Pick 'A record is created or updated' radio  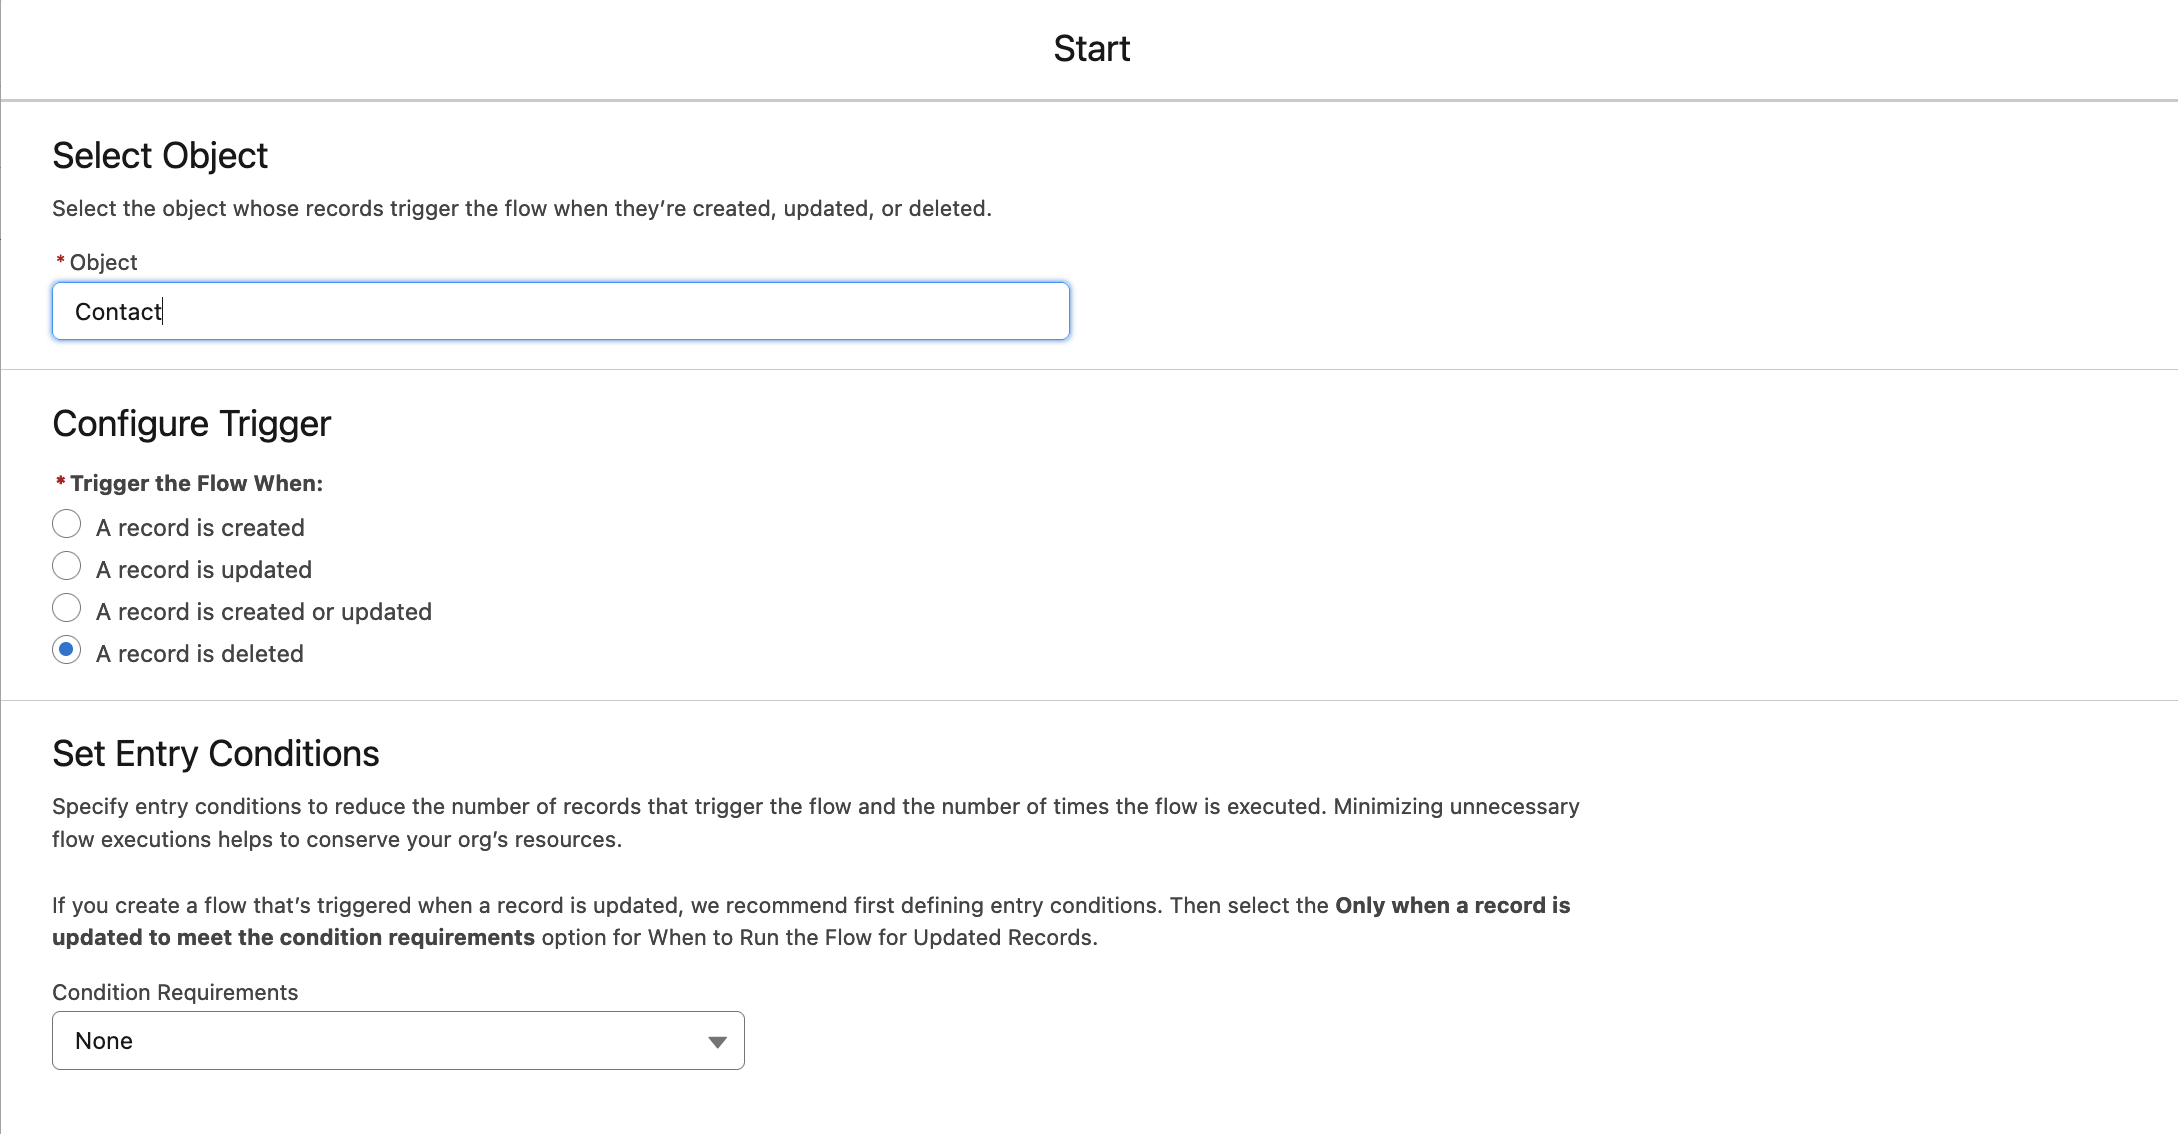coord(66,608)
